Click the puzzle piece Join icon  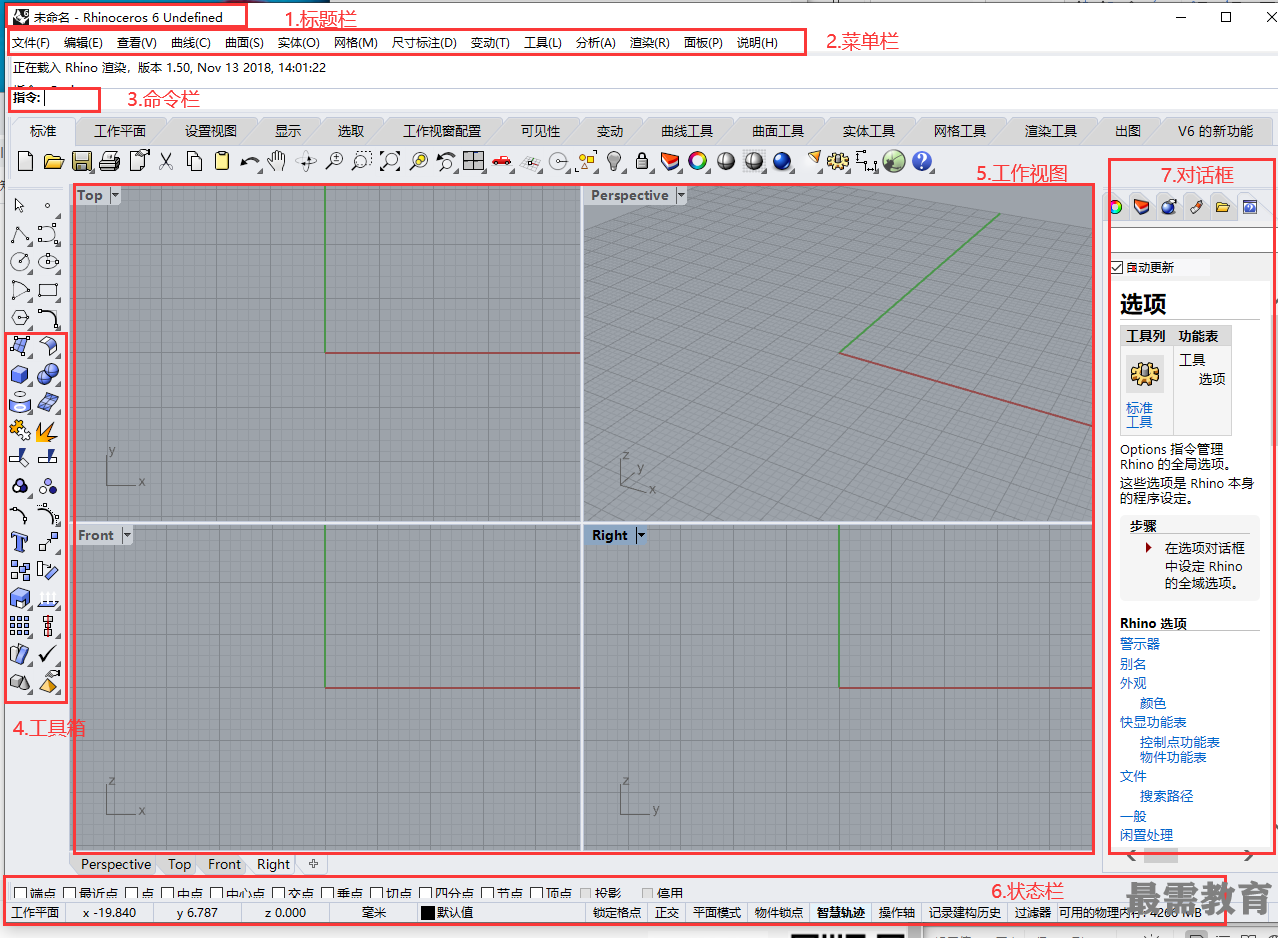coord(19,430)
